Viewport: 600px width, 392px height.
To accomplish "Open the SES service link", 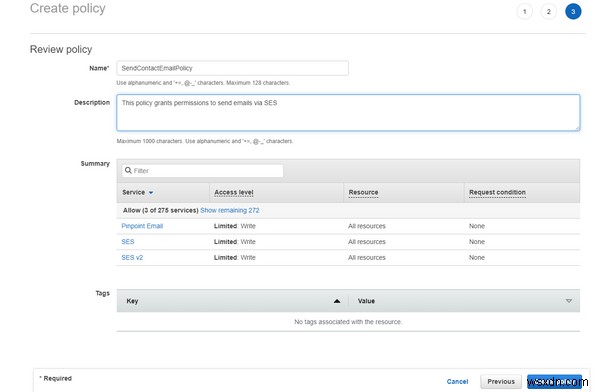I will click(127, 242).
